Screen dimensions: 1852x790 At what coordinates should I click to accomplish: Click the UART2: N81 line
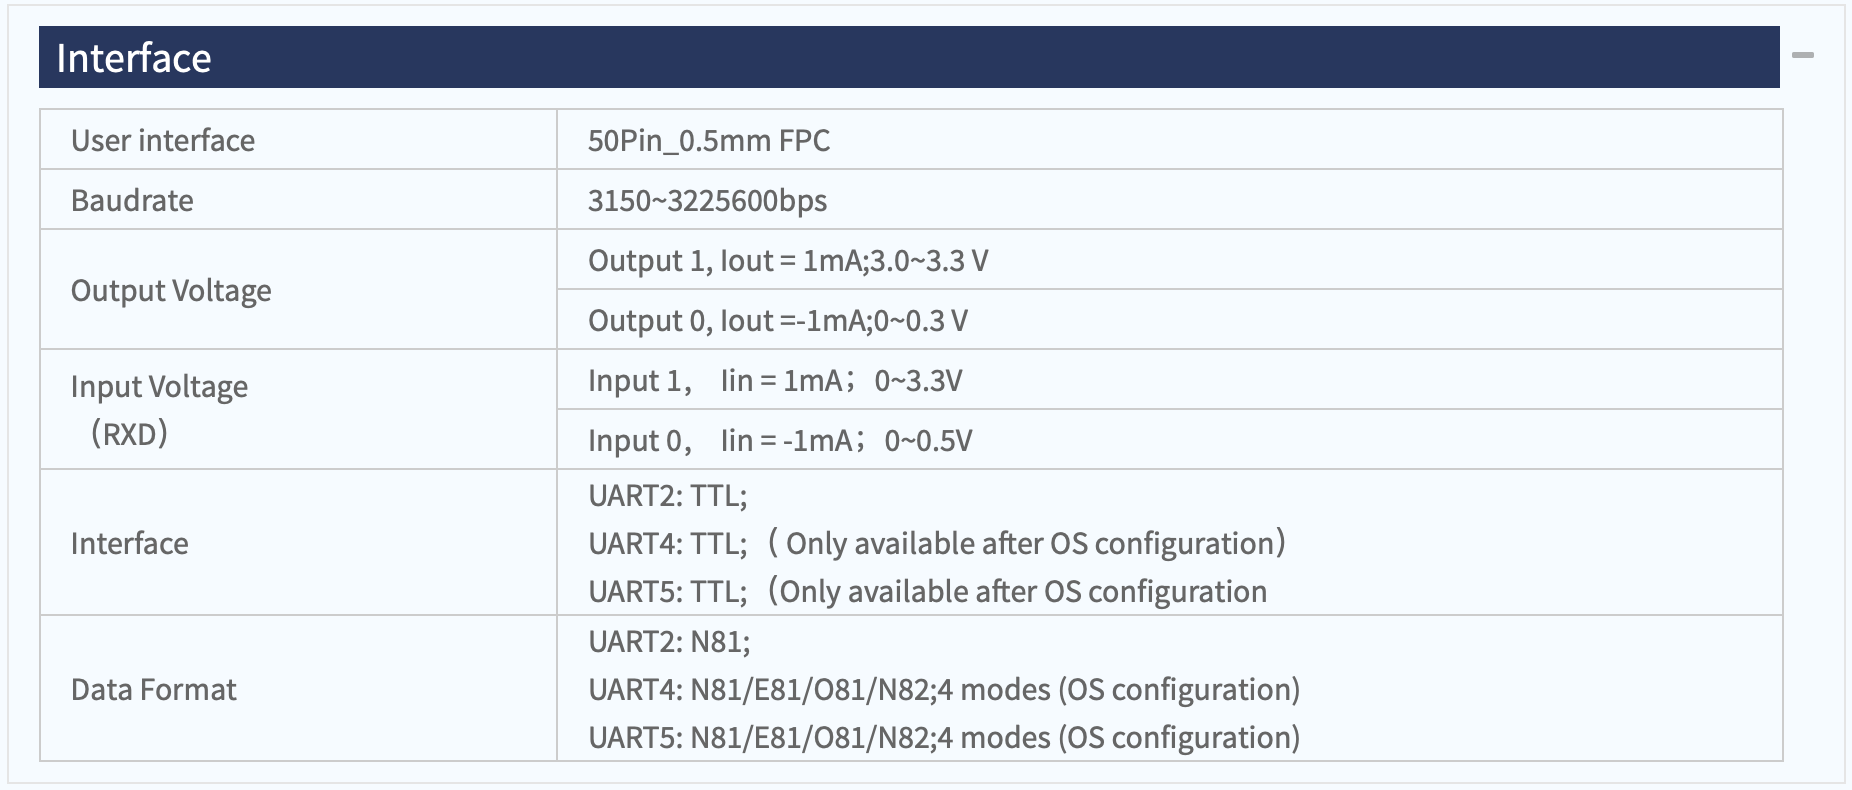click(669, 642)
